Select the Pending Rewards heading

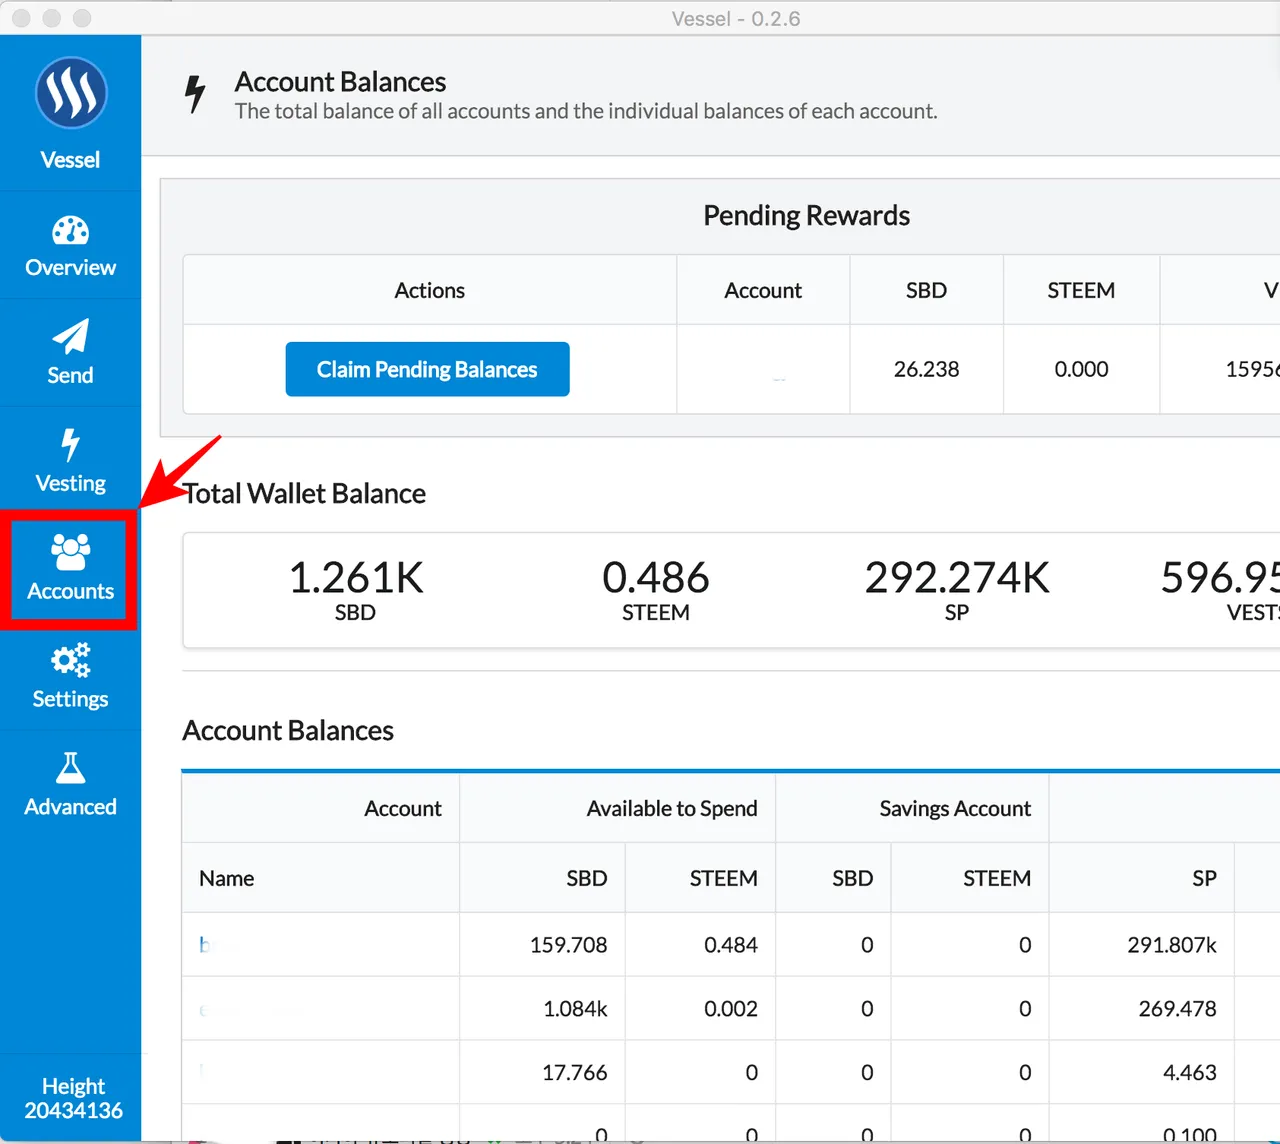[x=806, y=215]
